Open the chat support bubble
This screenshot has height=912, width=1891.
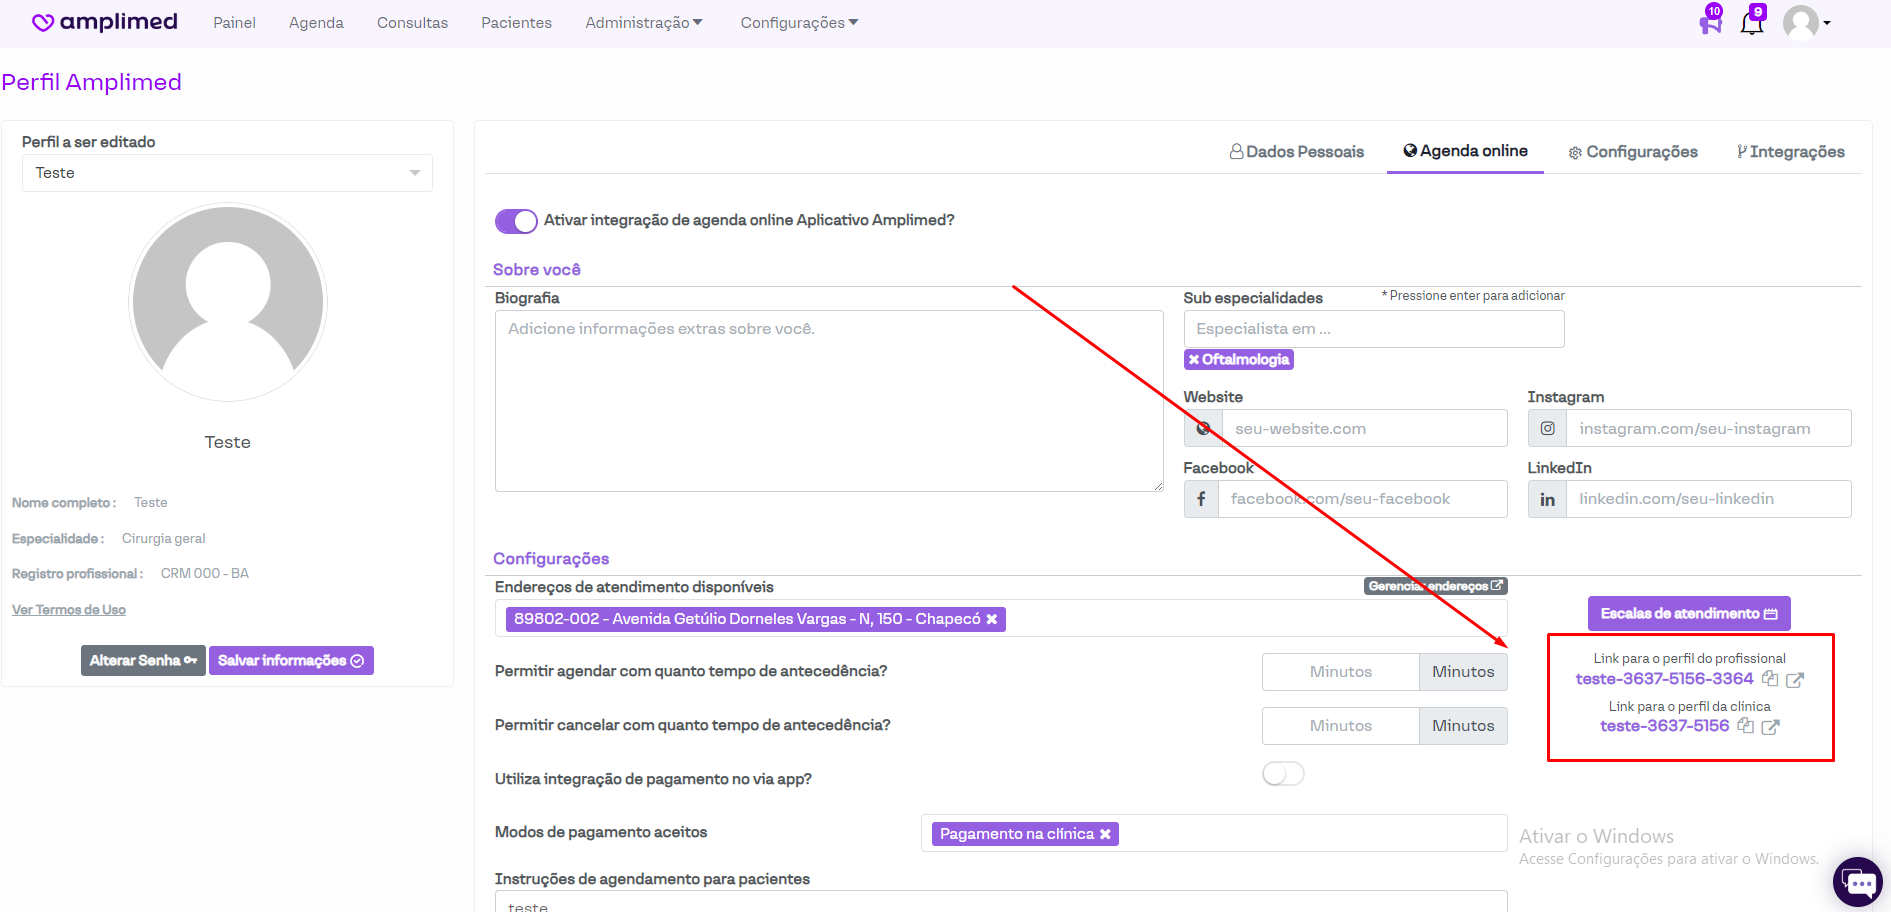1857,883
